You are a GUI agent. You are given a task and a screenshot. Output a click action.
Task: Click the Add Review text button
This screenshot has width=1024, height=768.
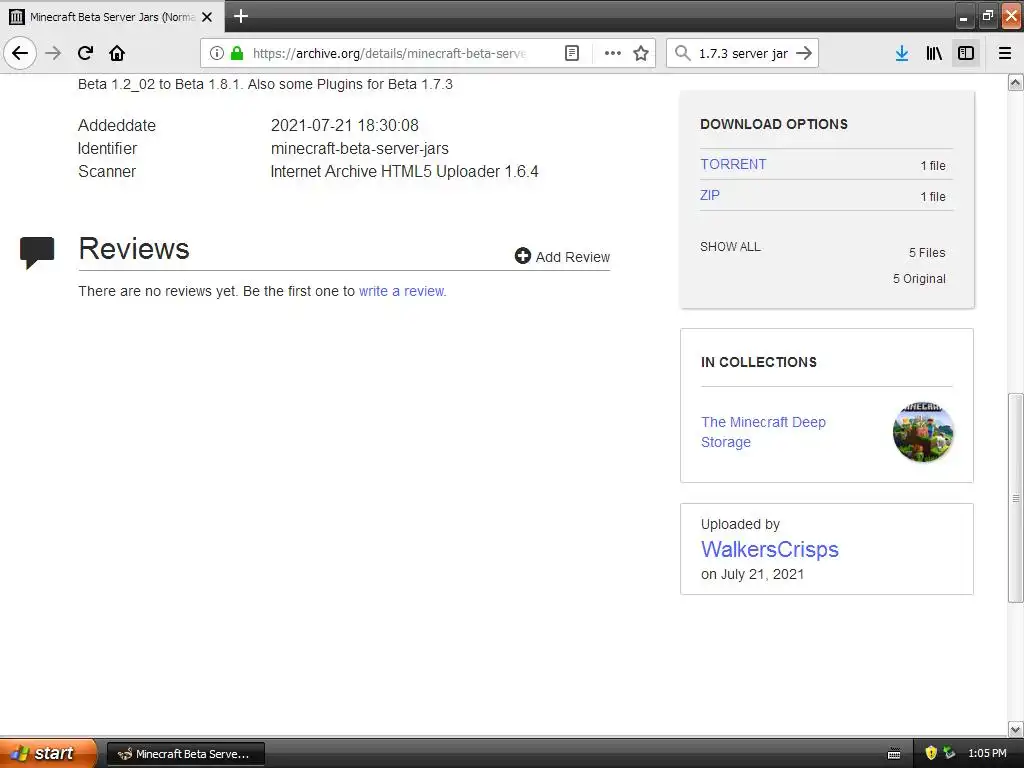[573, 257]
